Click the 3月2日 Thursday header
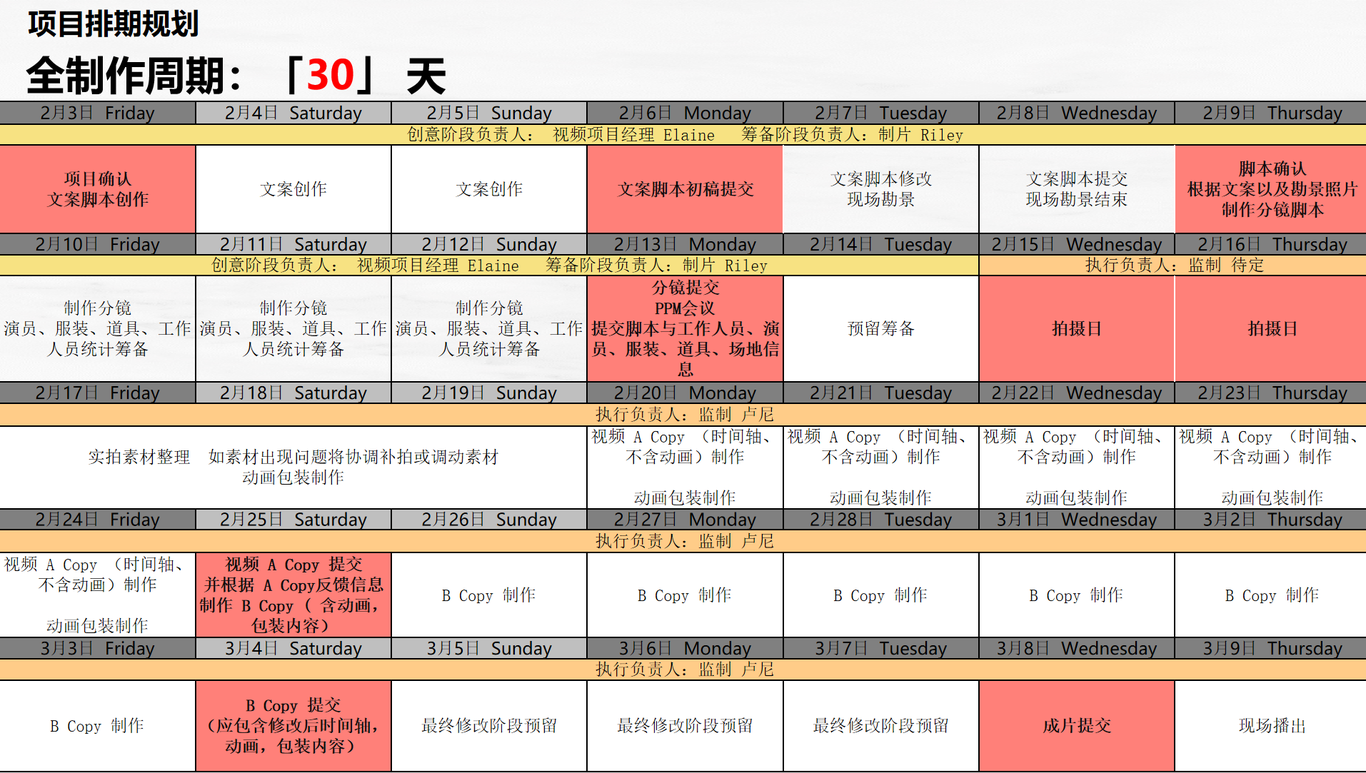This screenshot has height=773, width=1366. click(1272, 519)
